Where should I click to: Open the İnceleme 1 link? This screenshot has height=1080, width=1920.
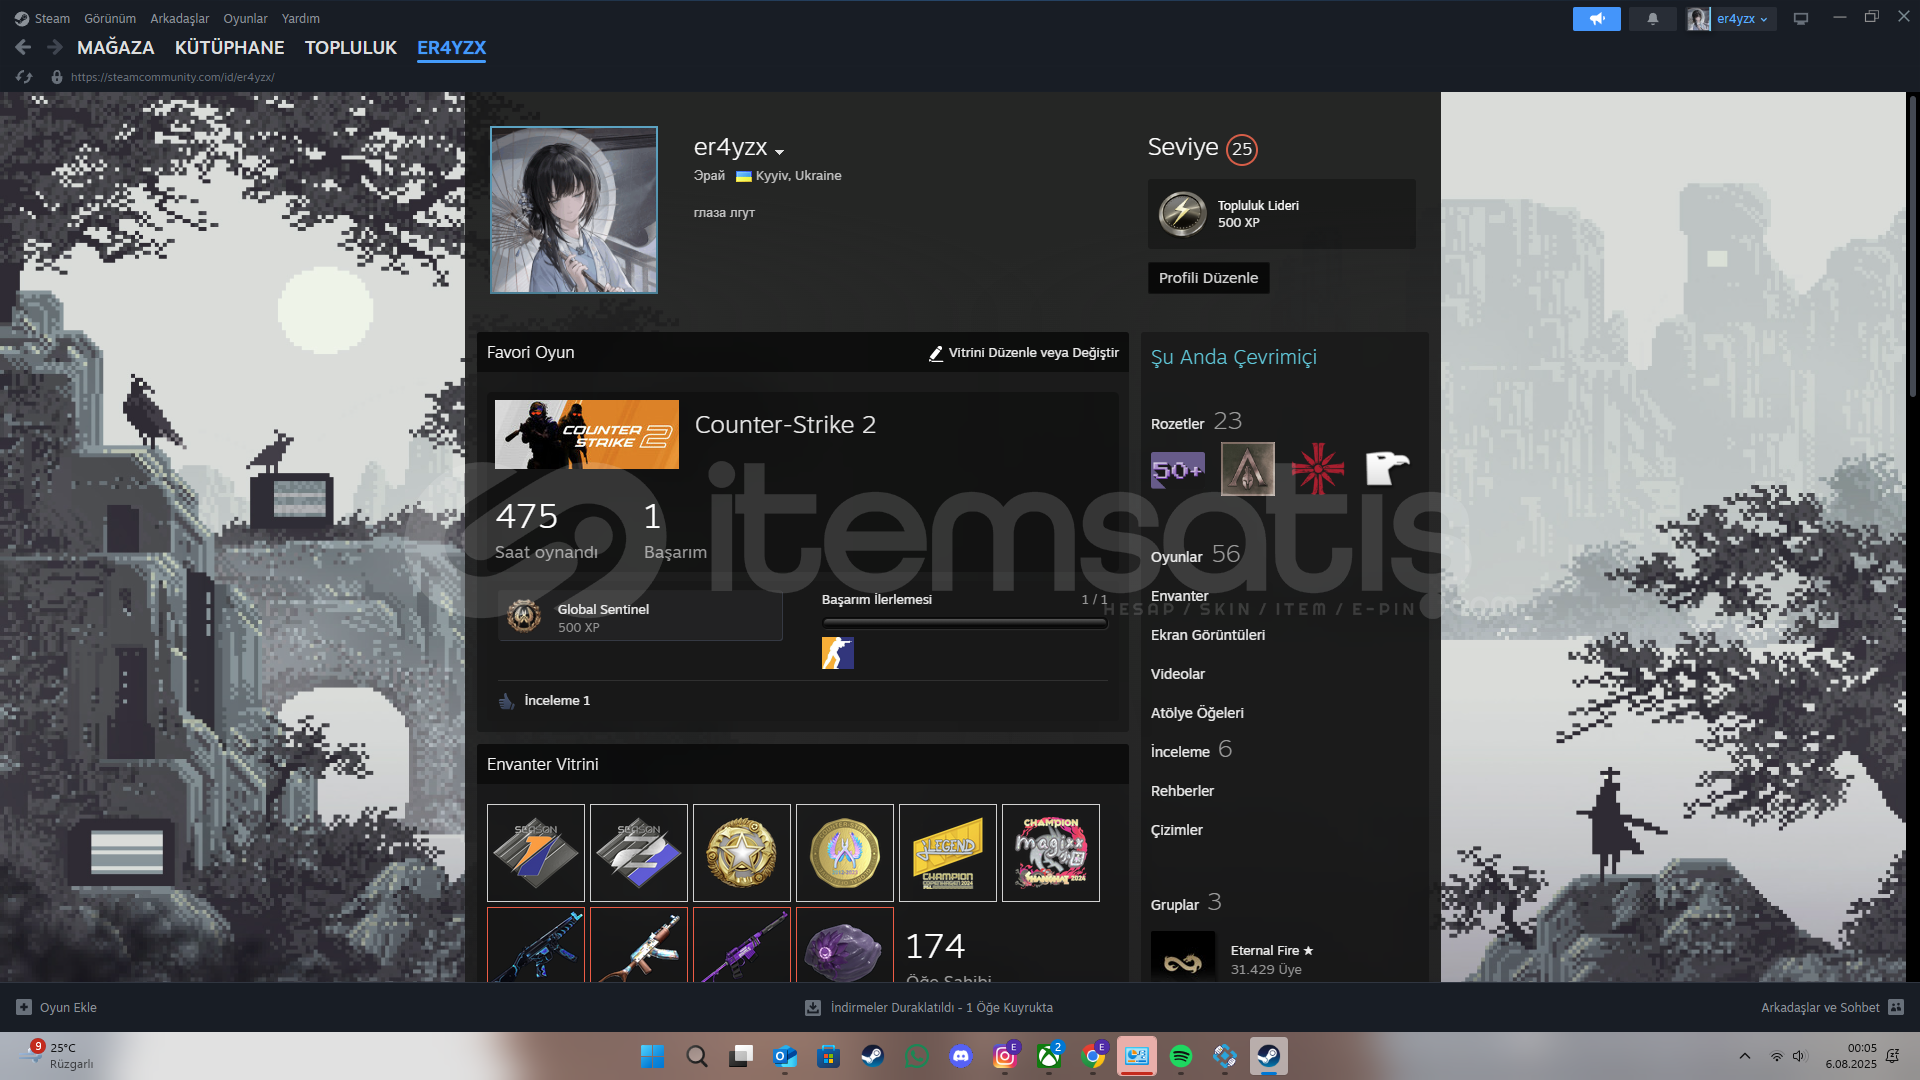557,701
